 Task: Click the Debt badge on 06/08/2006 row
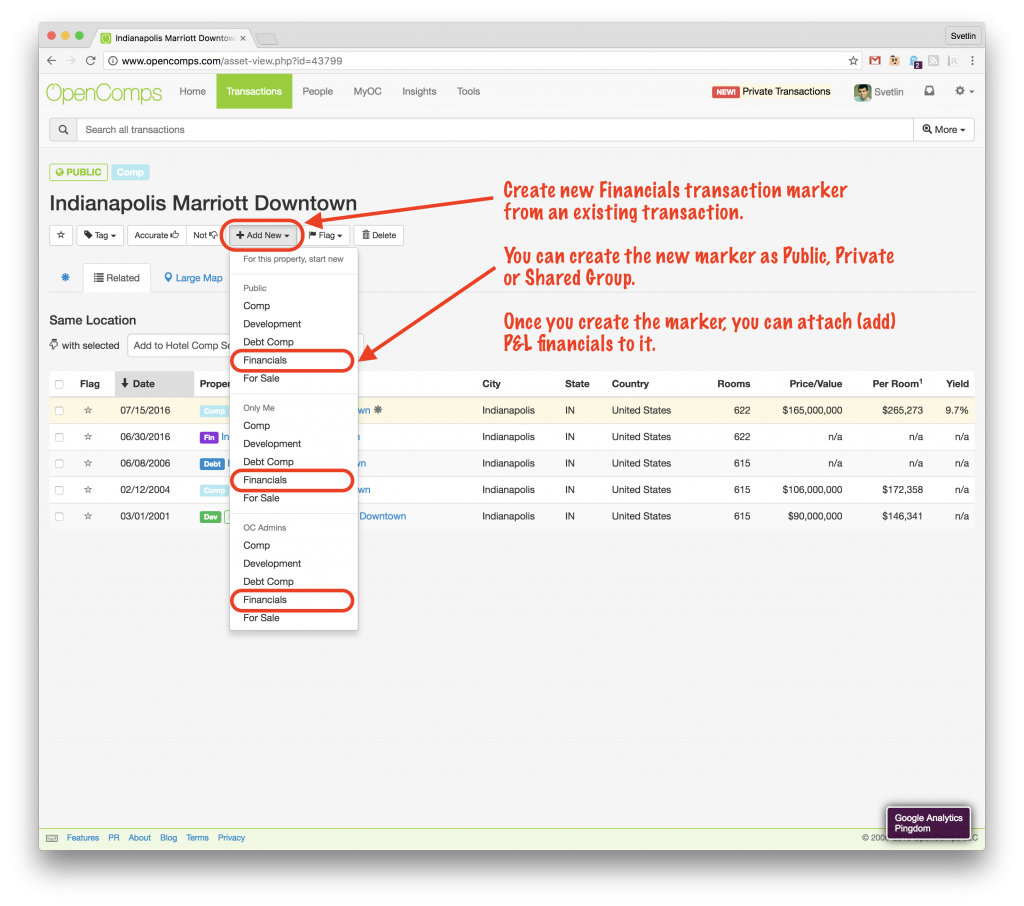click(x=212, y=464)
